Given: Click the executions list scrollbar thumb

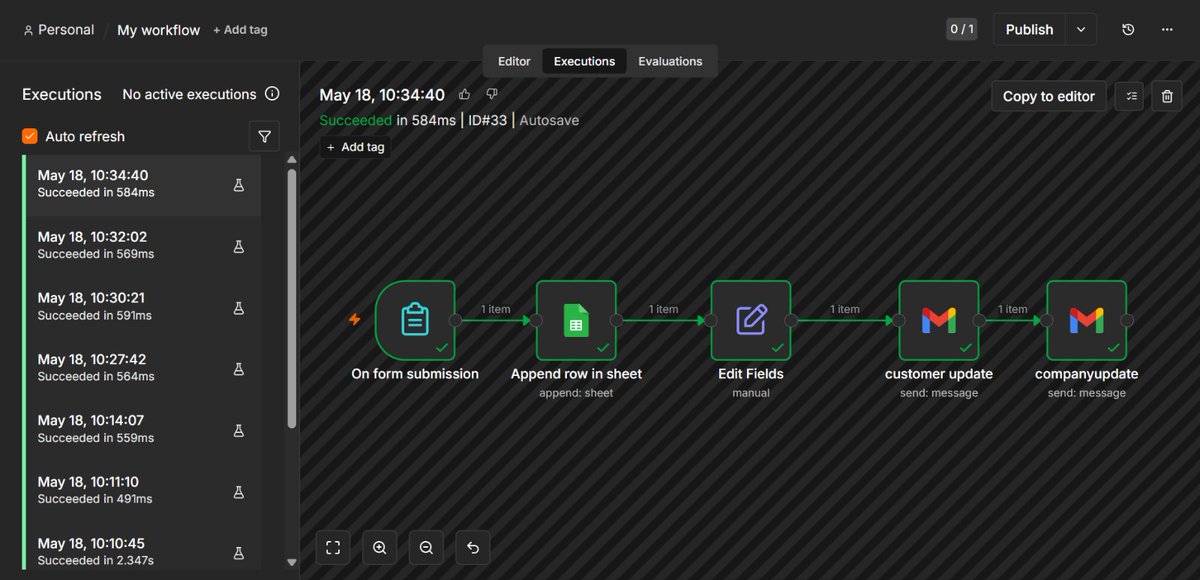Looking at the screenshot, I should point(292,298).
